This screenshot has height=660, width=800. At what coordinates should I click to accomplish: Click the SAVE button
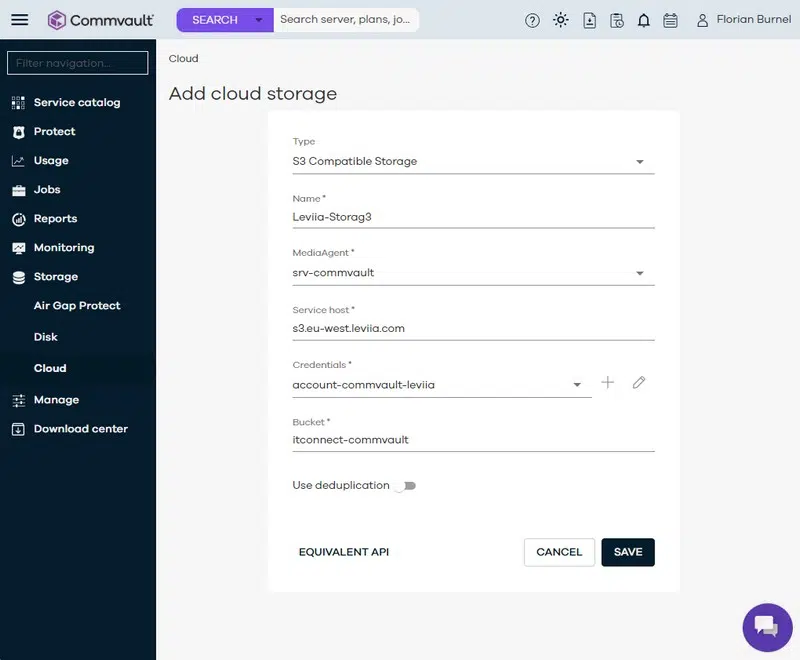click(628, 552)
